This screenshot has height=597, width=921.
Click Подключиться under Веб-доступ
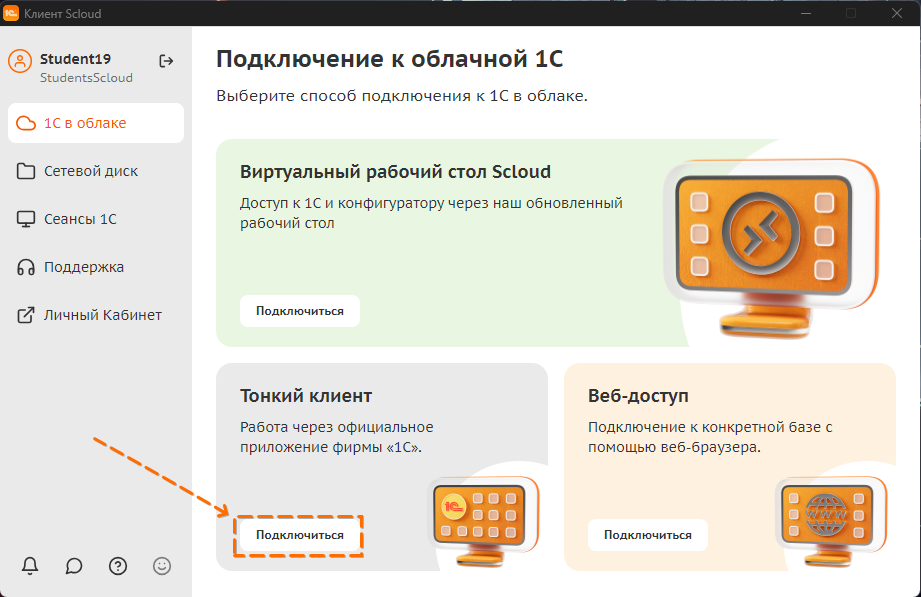point(648,535)
